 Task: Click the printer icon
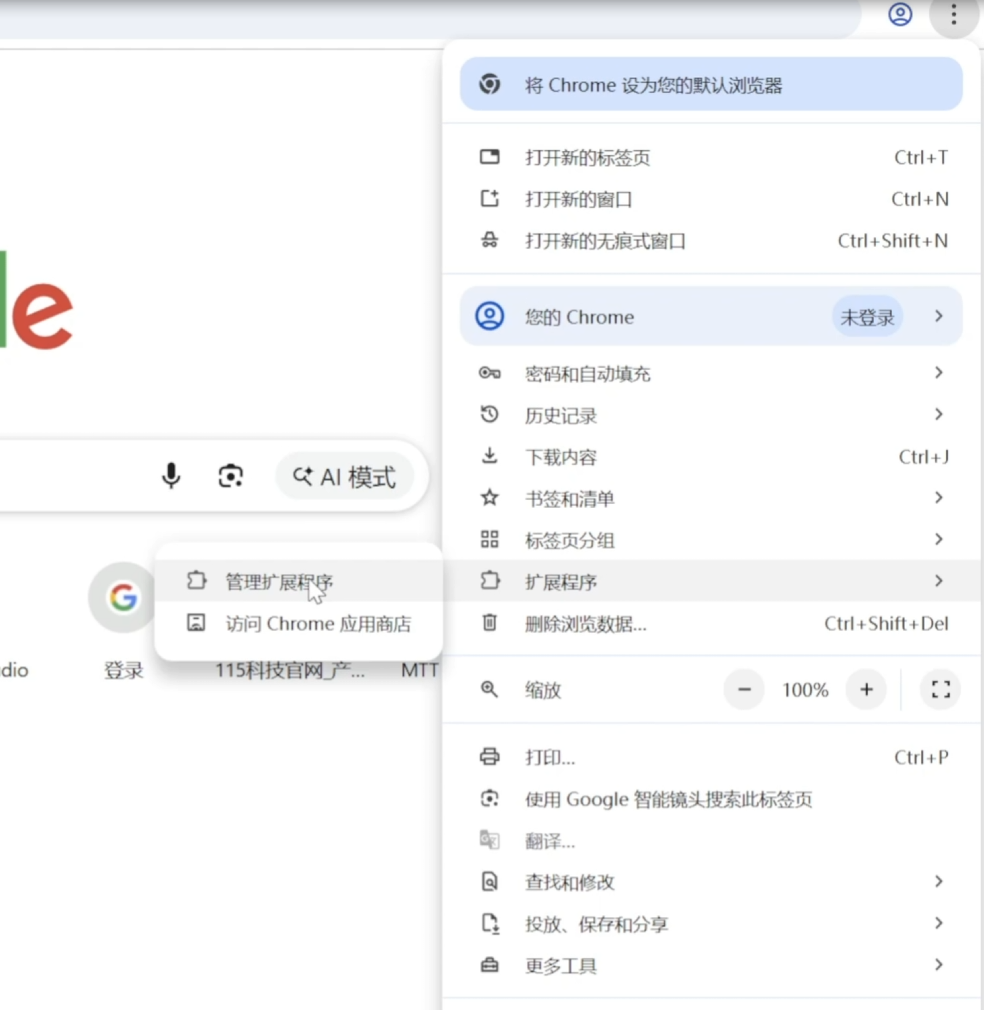click(x=489, y=756)
